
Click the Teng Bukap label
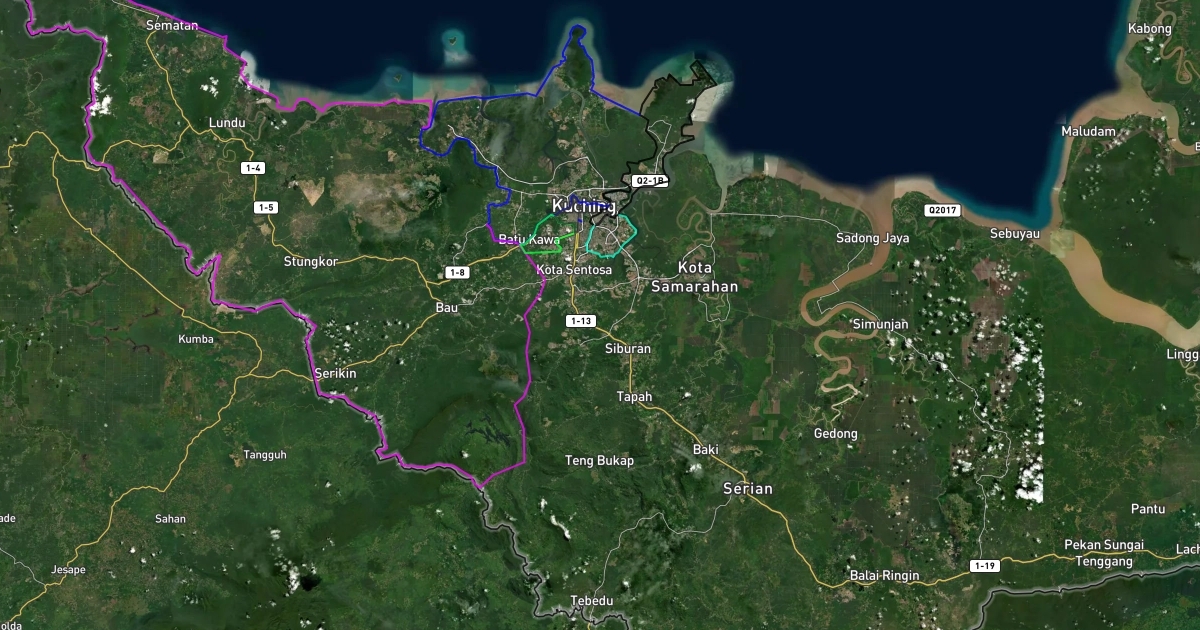point(600,461)
